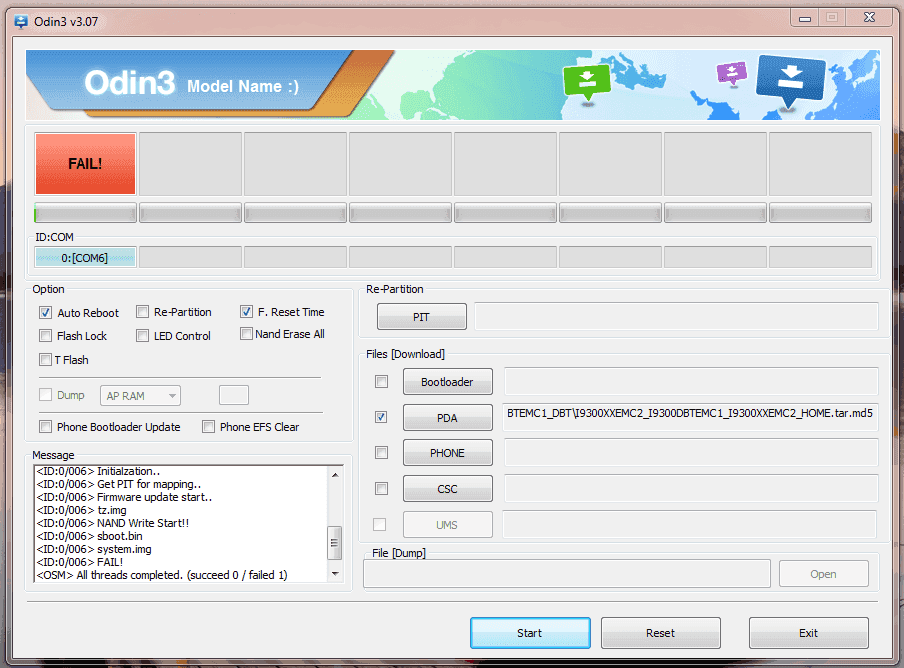The height and width of the screenshot is (668, 904).
Task: Minimize the Odin3 window
Action: click(805, 18)
